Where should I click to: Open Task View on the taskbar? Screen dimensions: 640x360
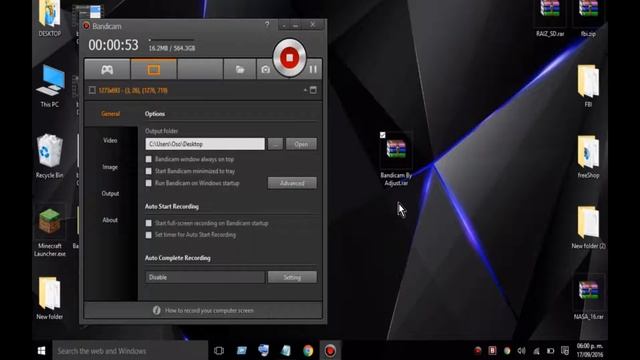(219, 351)
